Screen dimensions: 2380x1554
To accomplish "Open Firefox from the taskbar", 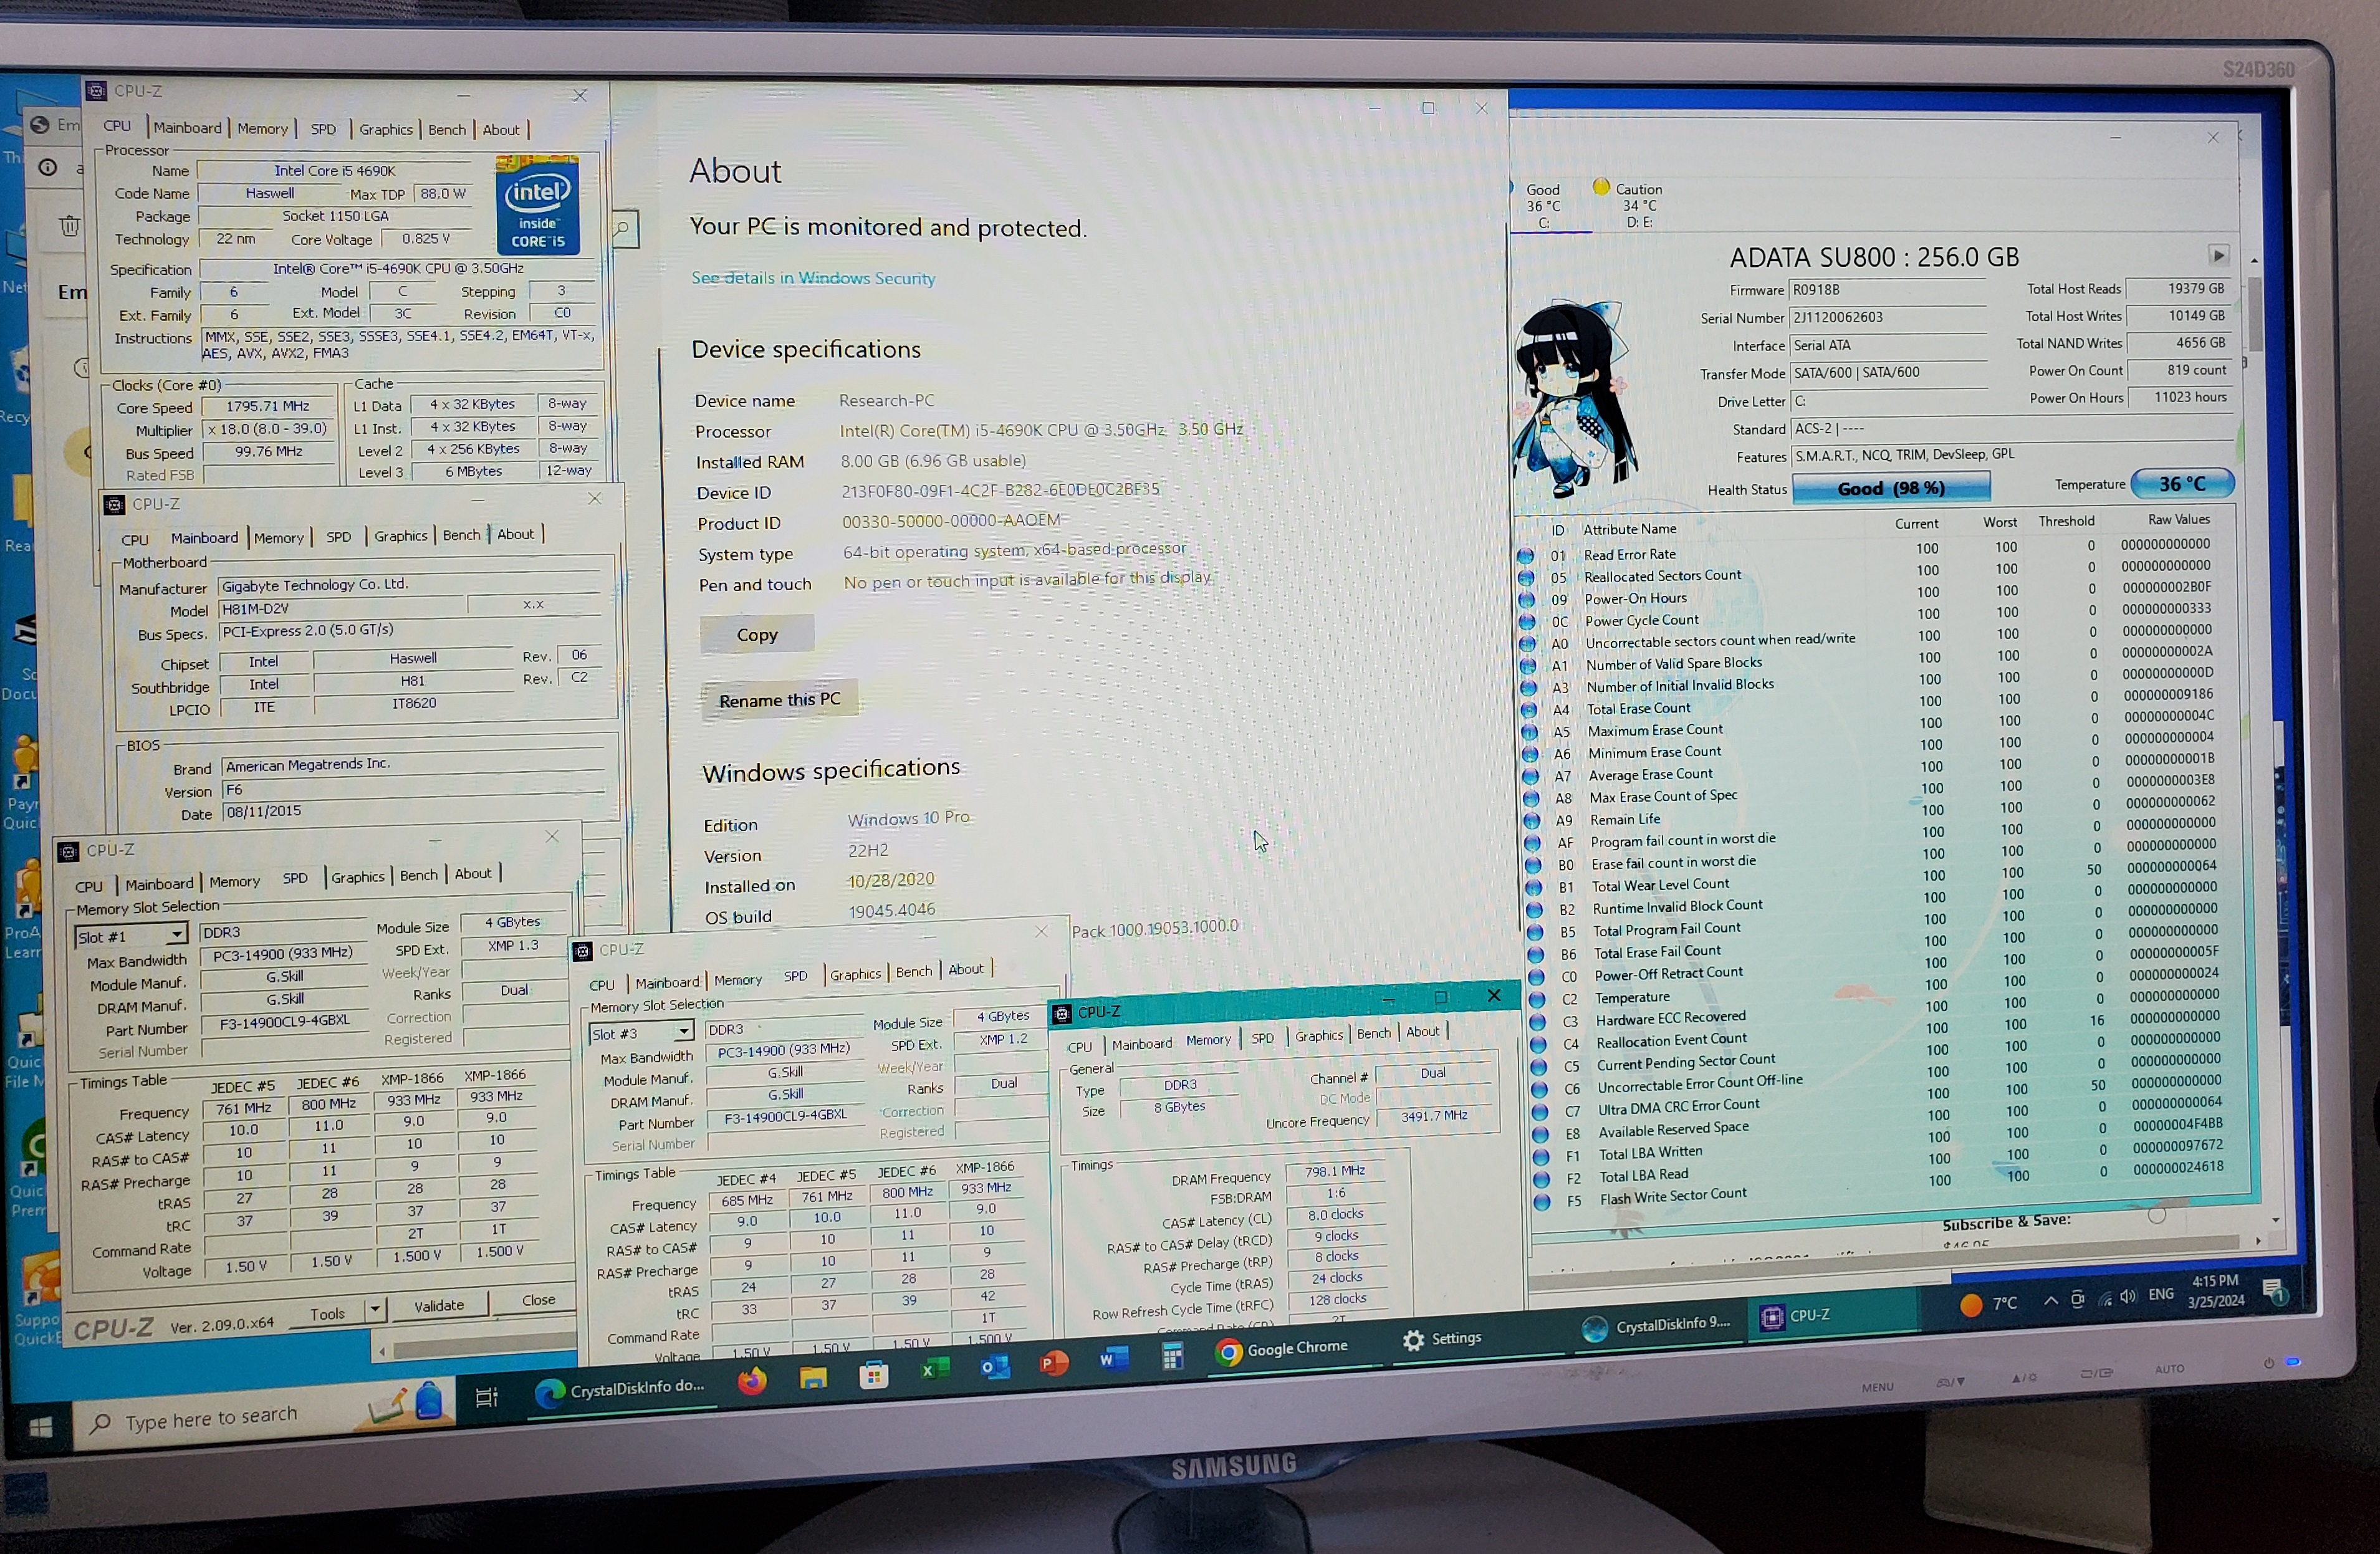I will pos(752,1381).
